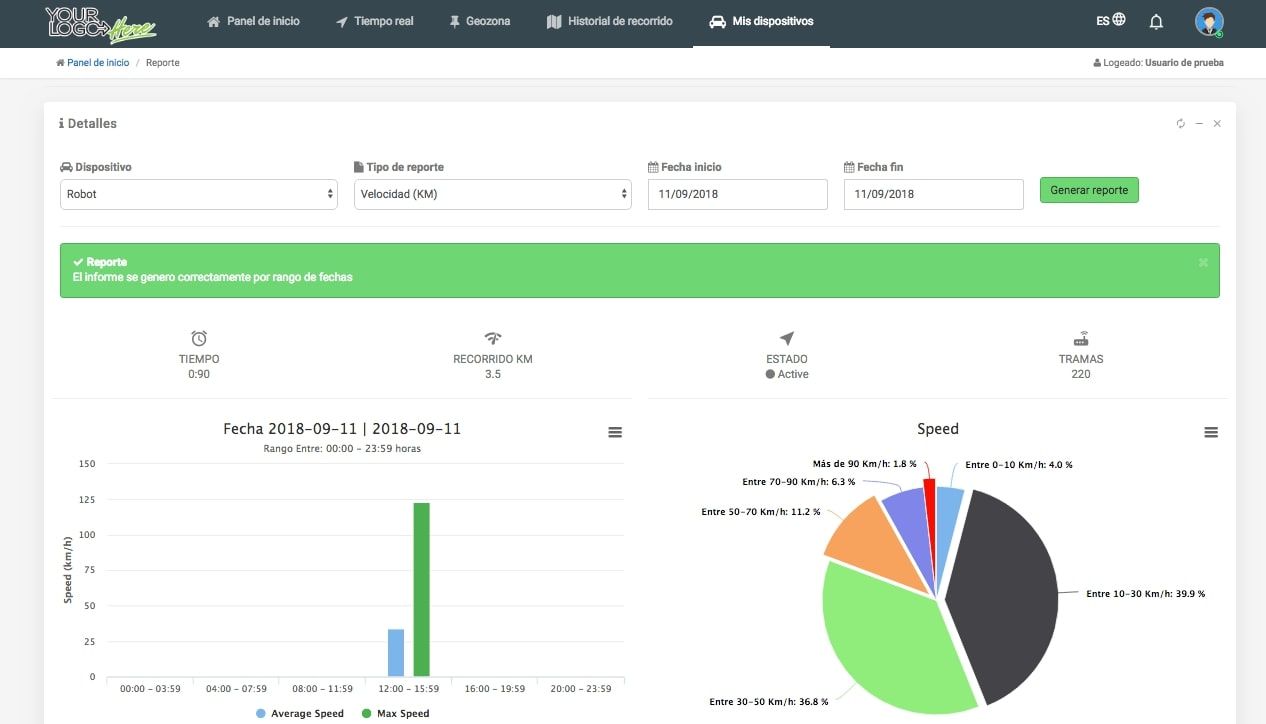Expand the Dispositivo dropdown showing Robot
Image resolution: width=1266 pixels, height=724 pixels.
pos(198,194)
